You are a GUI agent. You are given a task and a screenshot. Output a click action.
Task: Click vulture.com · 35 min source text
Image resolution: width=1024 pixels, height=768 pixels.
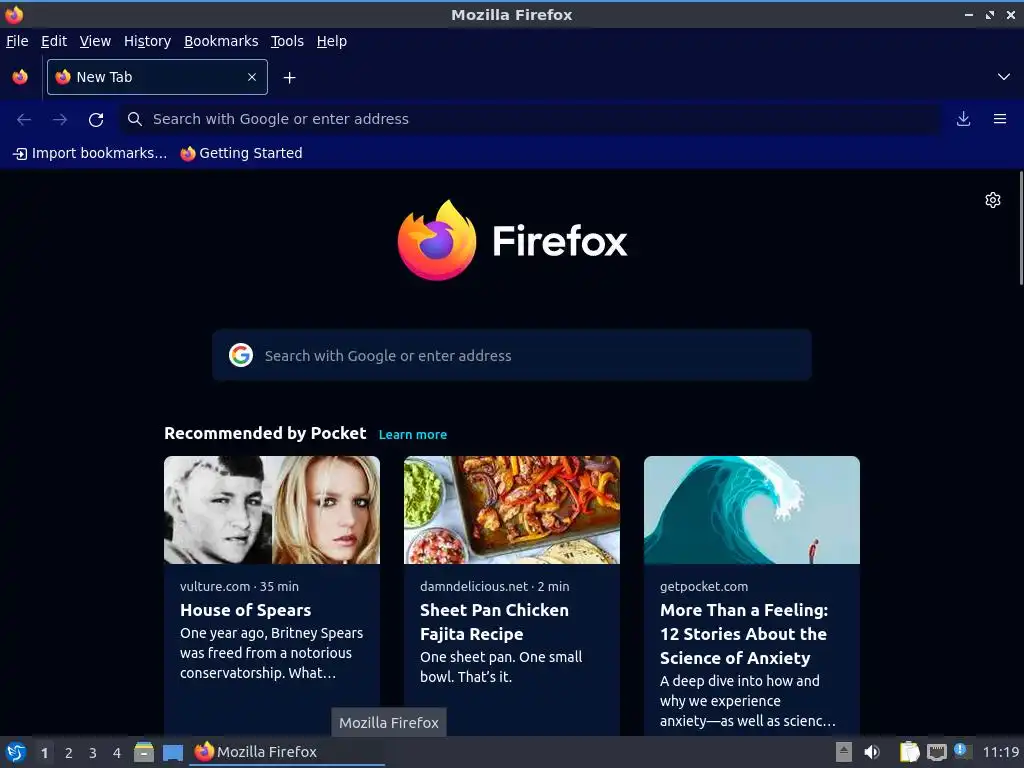tap(239, 586)
